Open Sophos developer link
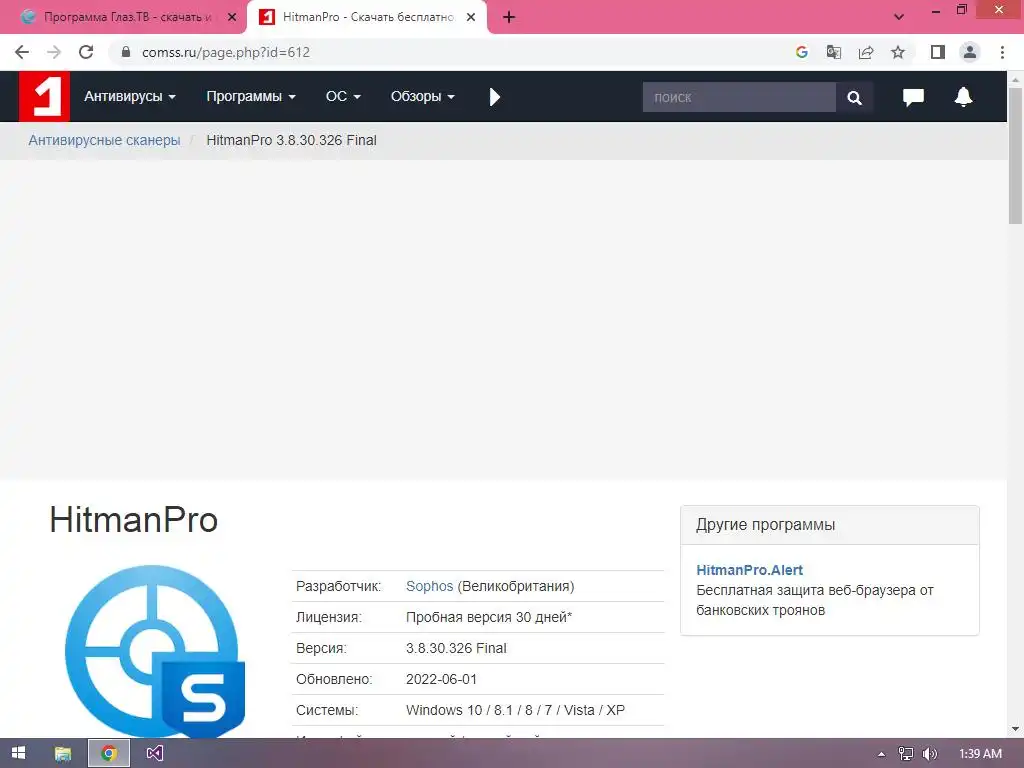This screenshot has width=1024, height=768. [429, 586]
